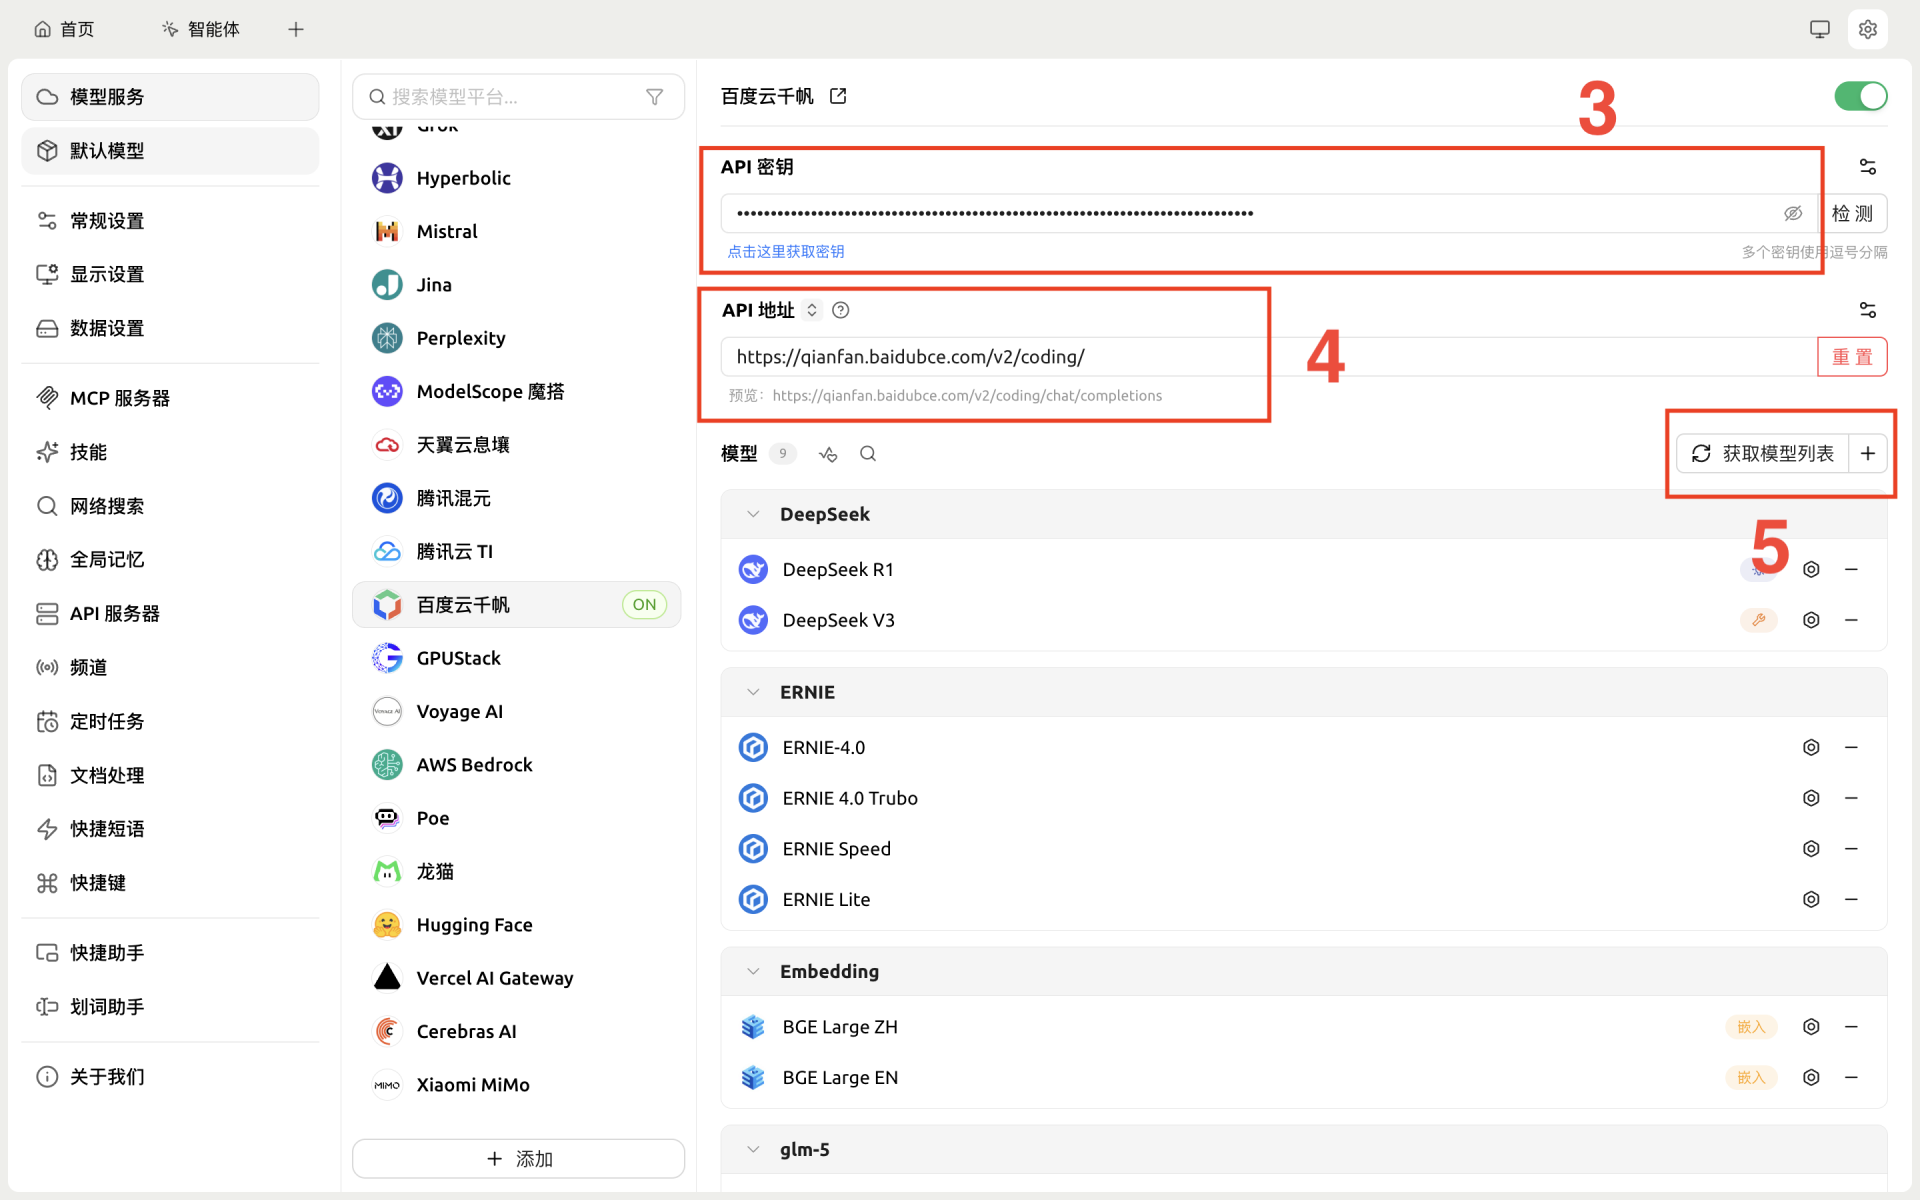1920x1200 pixels.
Task: Switch to the 智能体 tab
Action: 201,29
